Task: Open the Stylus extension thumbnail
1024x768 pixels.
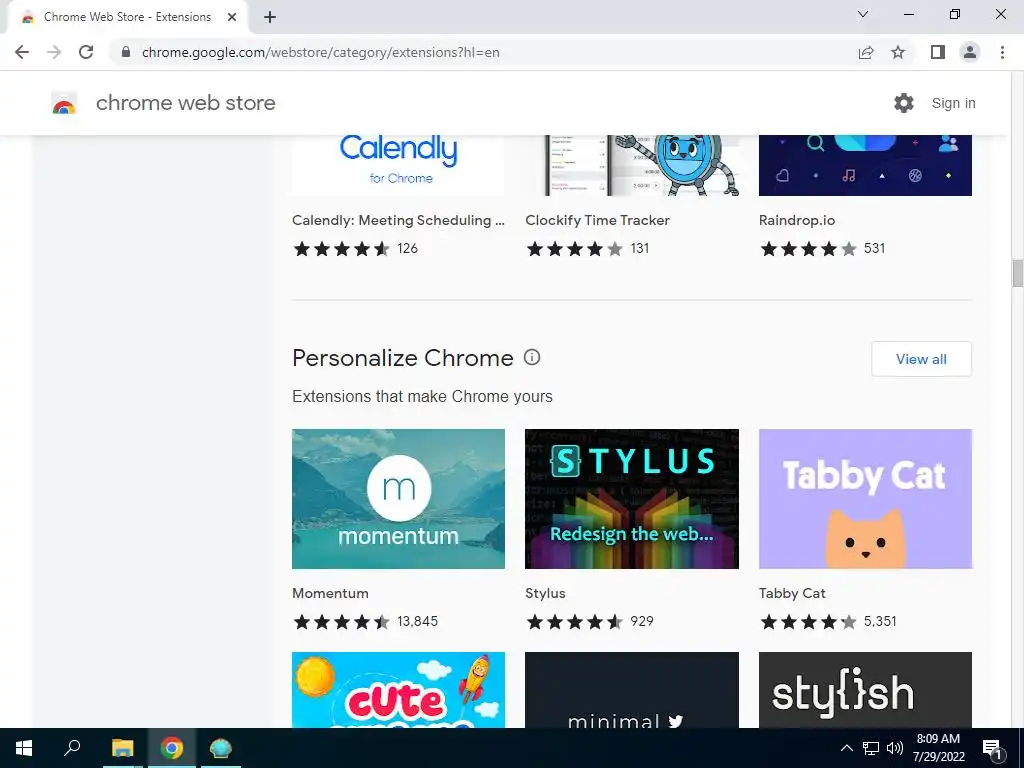Action: (632, 499)
